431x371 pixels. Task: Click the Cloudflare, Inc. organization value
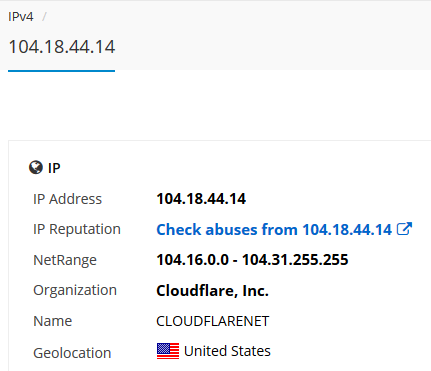click(x=212, y=291)
